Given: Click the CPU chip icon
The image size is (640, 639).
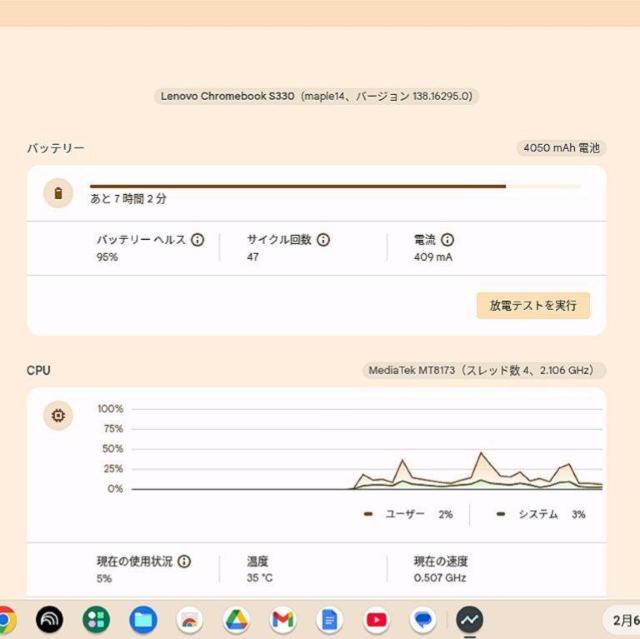Looking at the screenshot, I should point(58,416).
